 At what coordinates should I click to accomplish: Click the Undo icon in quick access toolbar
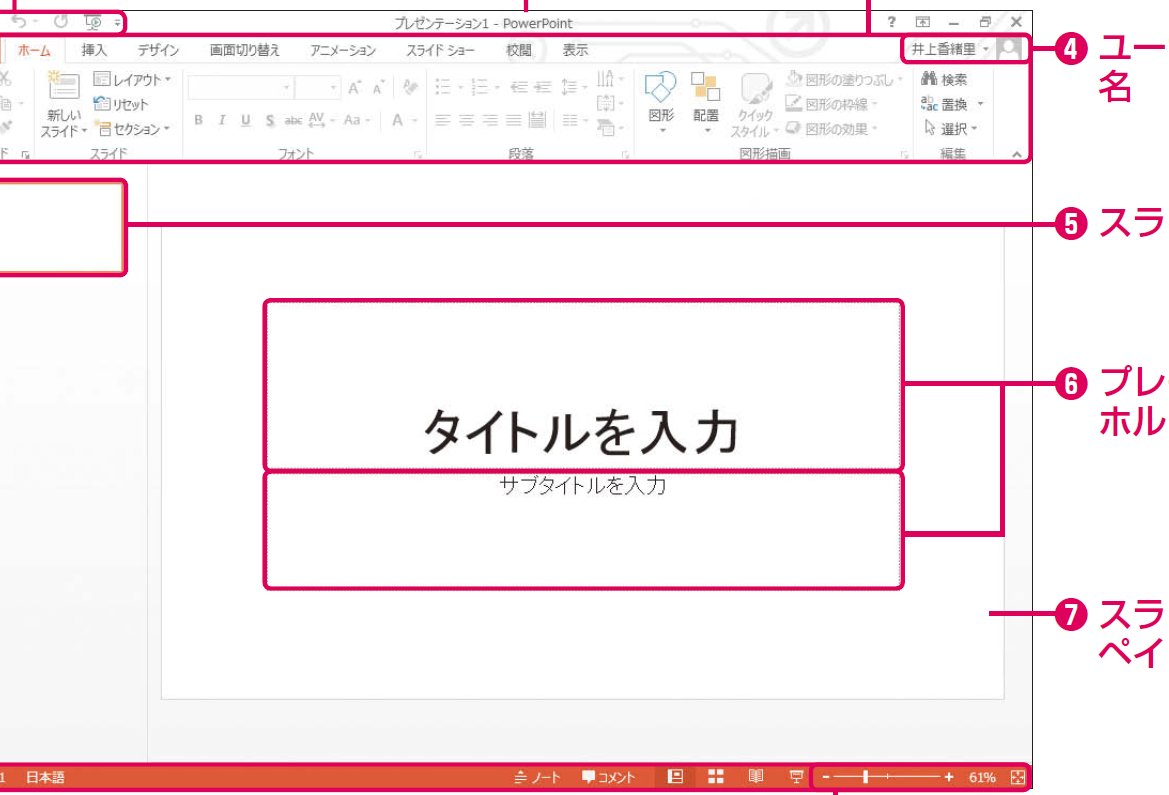coord(19,22)
